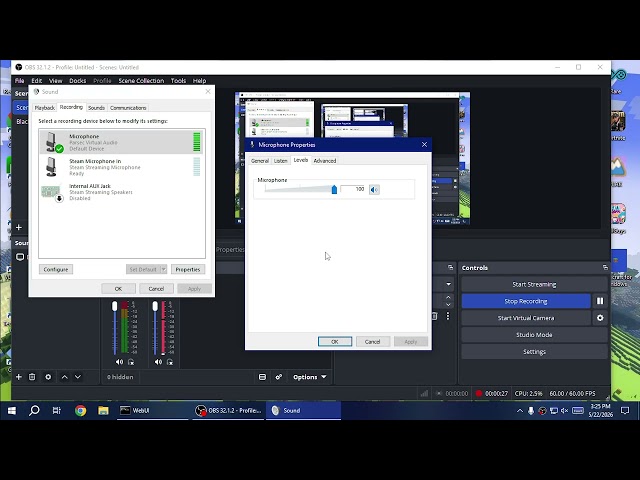Screen dimensions: 640x480
Task: Decrease transition duration with down stepper
Action: [x=449, y=304]
